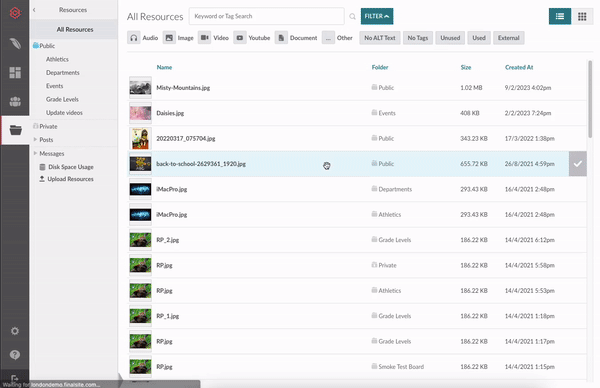Screen dimensions: 600x388
Task: Open the Constituents people icon in sidebar
Action: [15, 101]
